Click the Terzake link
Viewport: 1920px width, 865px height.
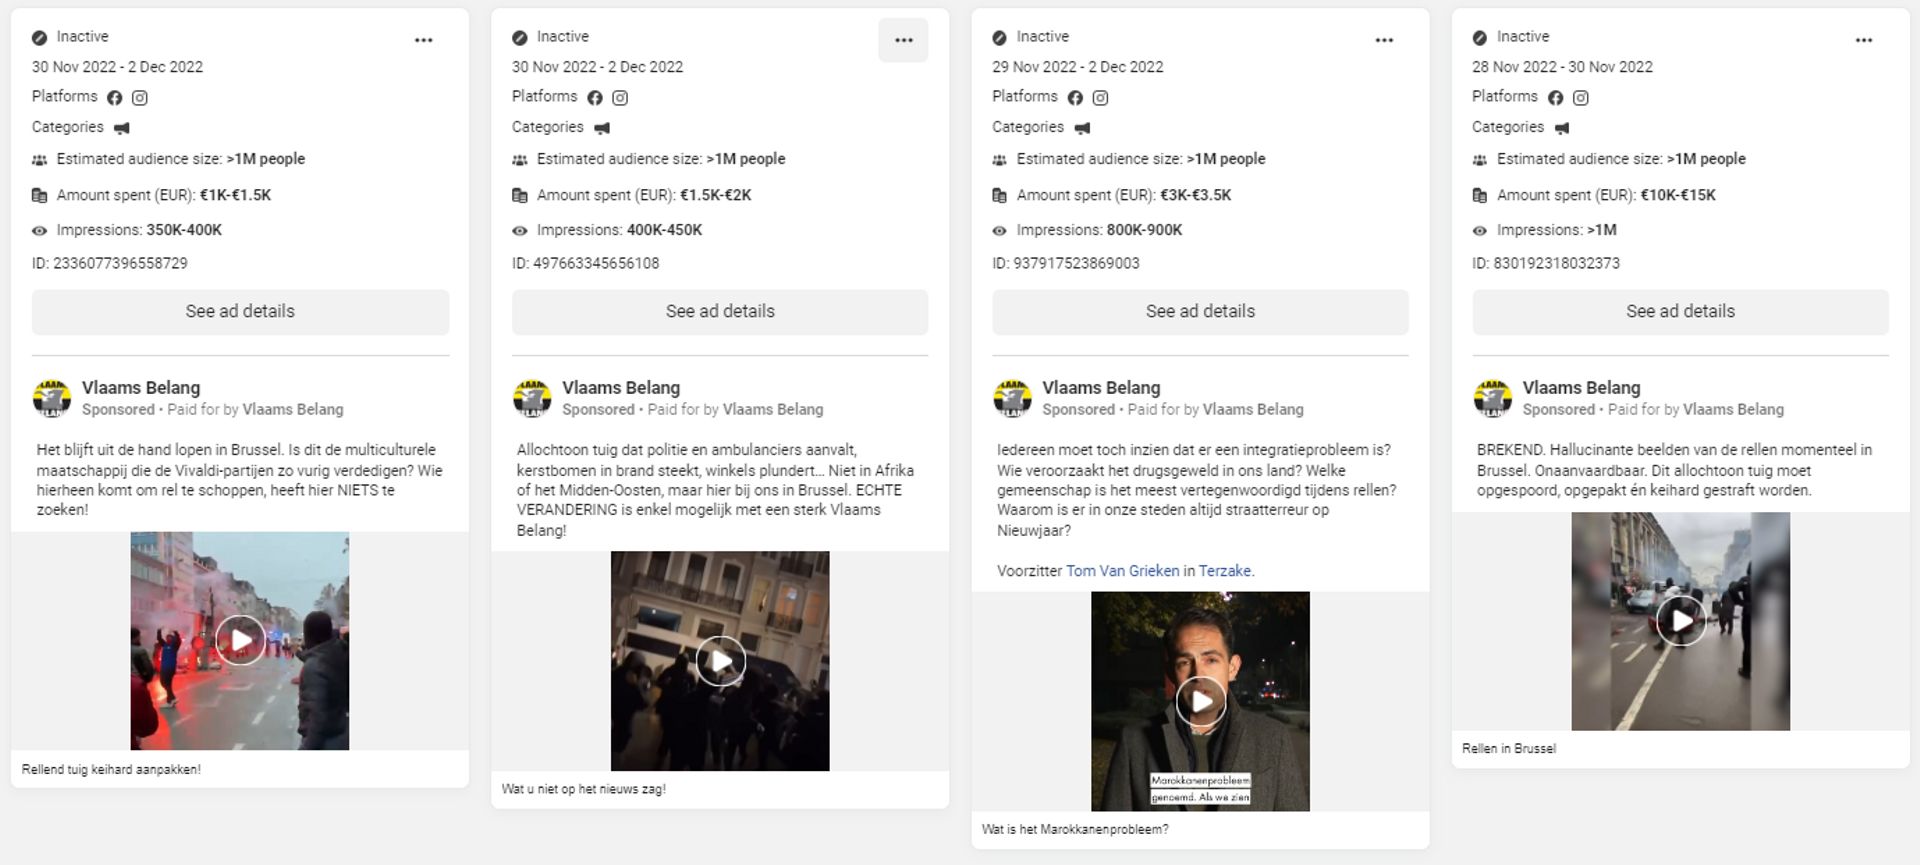(x=1224, y=571)
